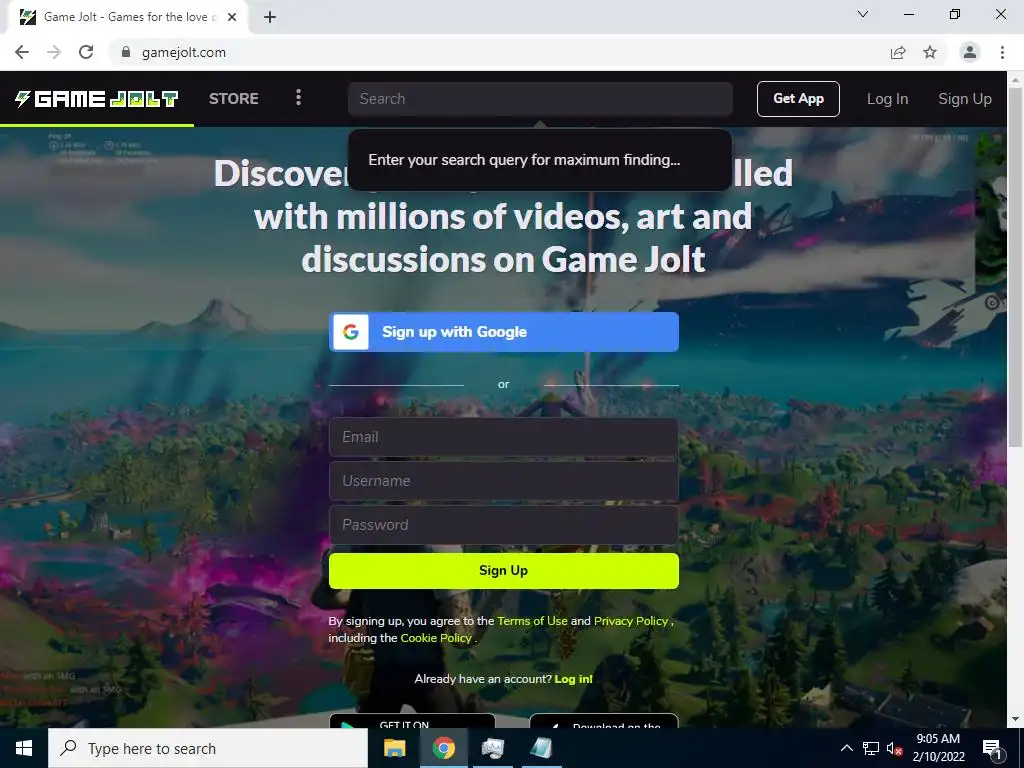Focus the Password input field
1024x768 pixels.
(x=504, y=524)
